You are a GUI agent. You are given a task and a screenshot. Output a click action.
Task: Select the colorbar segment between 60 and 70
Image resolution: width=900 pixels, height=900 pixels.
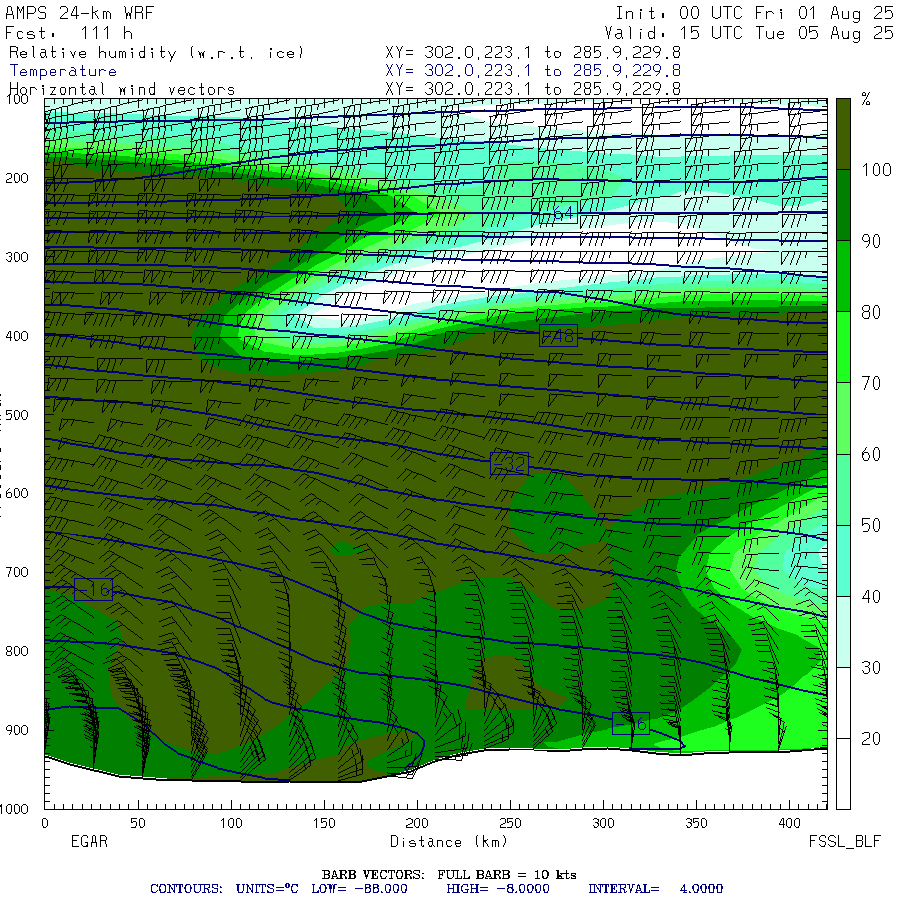pyautogui.click(x=843, y=418)
